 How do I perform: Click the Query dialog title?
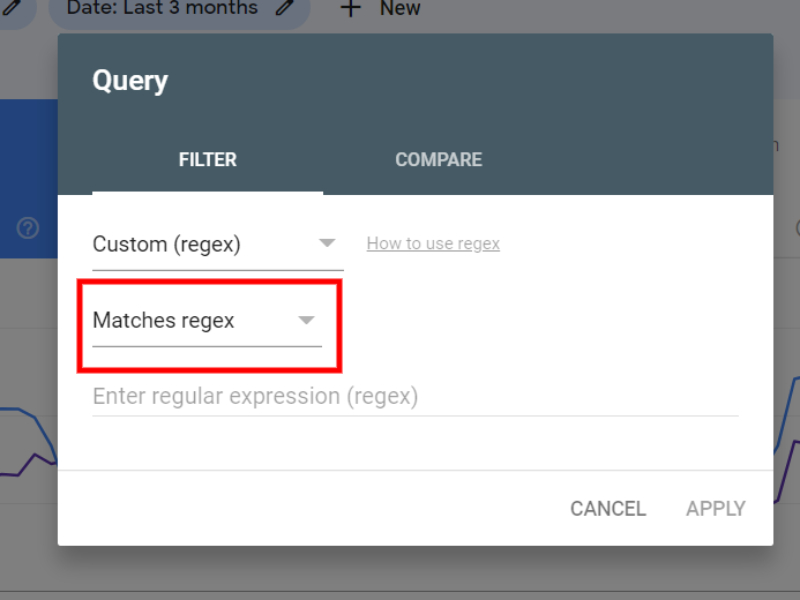(x=130, y=81)
